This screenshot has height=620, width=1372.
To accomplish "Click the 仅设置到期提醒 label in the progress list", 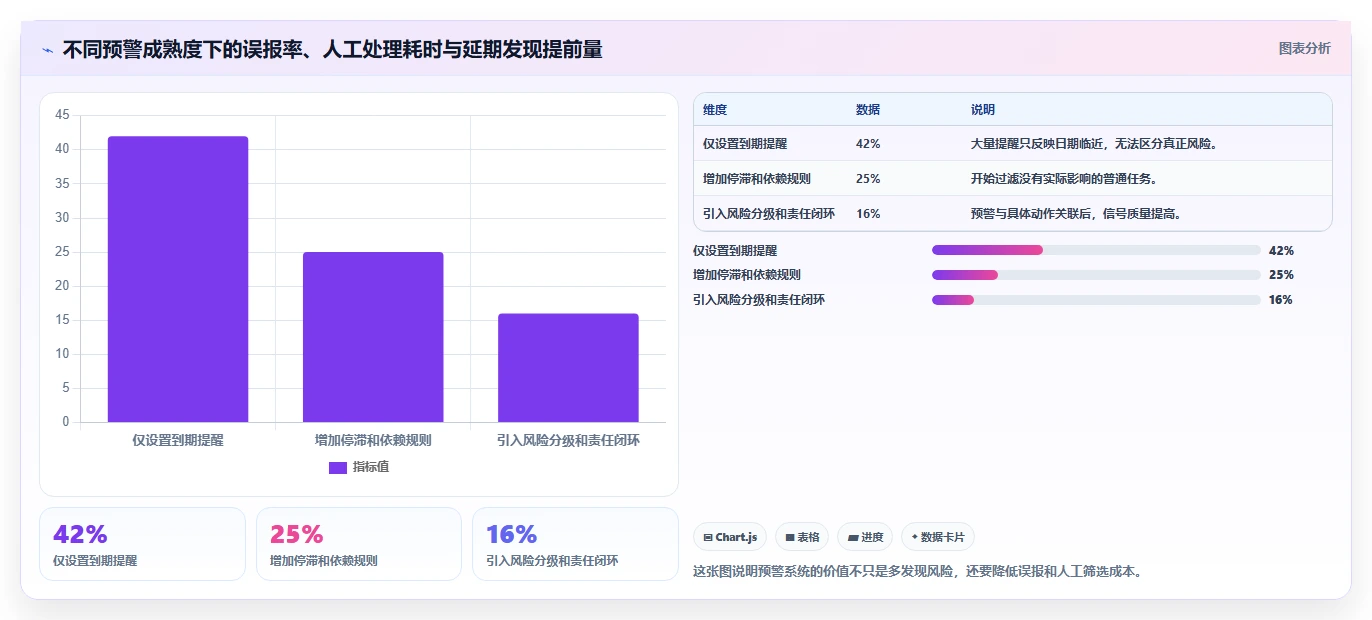I will click(x=735, y=251).
